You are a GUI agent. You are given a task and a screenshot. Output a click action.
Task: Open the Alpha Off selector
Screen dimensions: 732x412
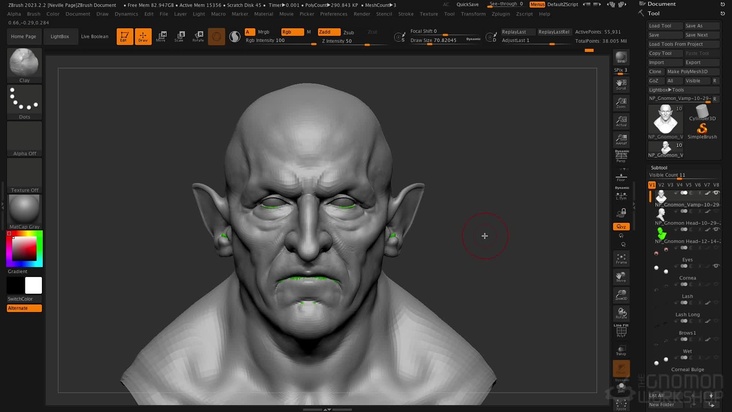(x=24, y=139)
